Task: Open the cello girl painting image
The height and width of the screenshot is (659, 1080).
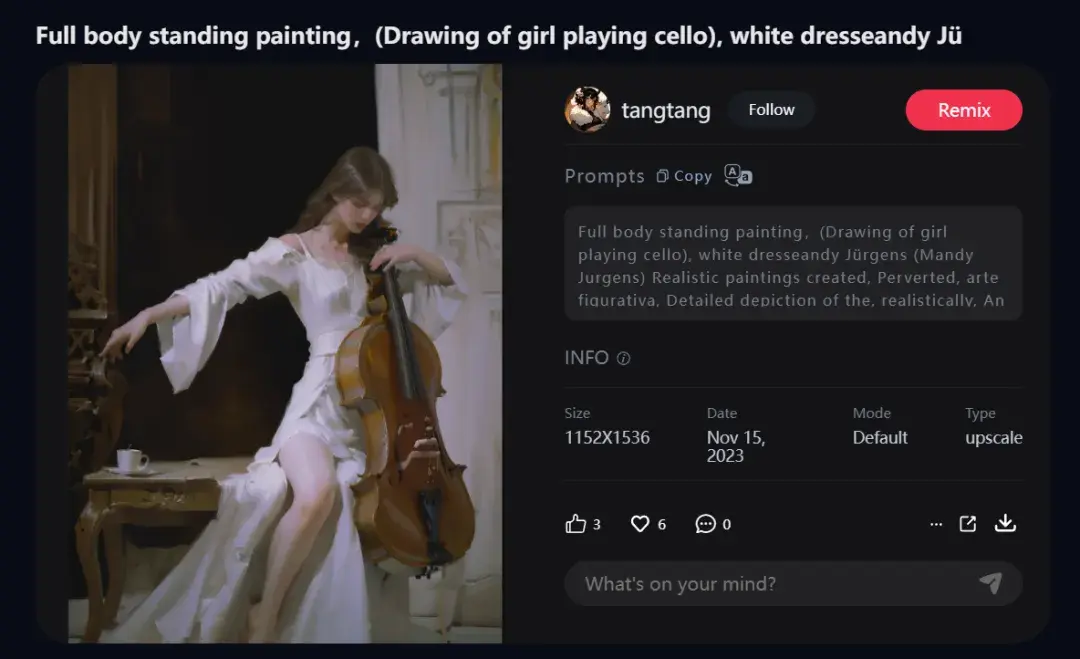Action: 285,353
